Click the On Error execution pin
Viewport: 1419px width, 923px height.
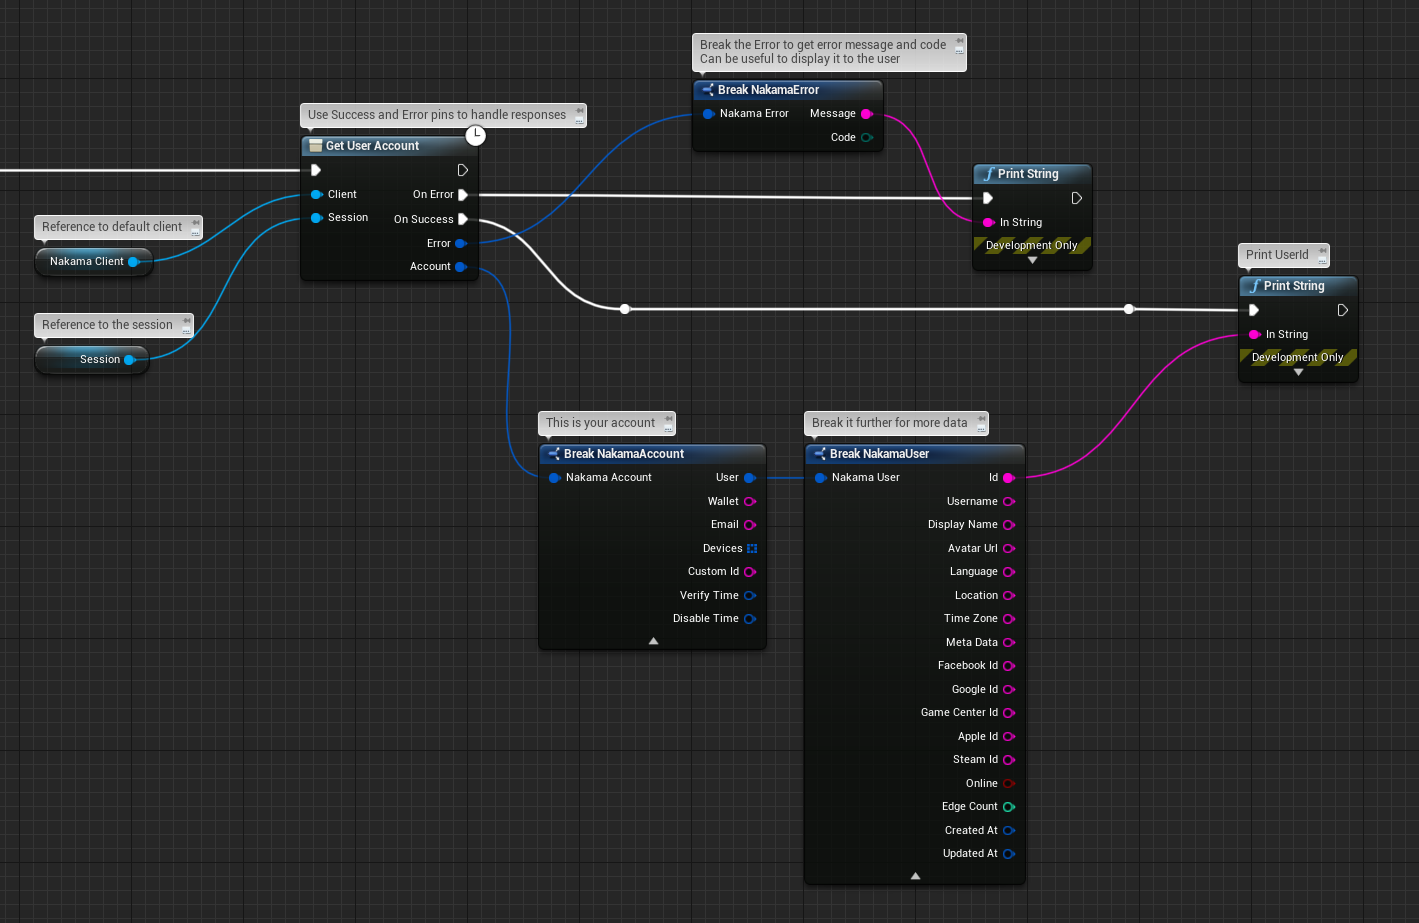click(463, 195)
